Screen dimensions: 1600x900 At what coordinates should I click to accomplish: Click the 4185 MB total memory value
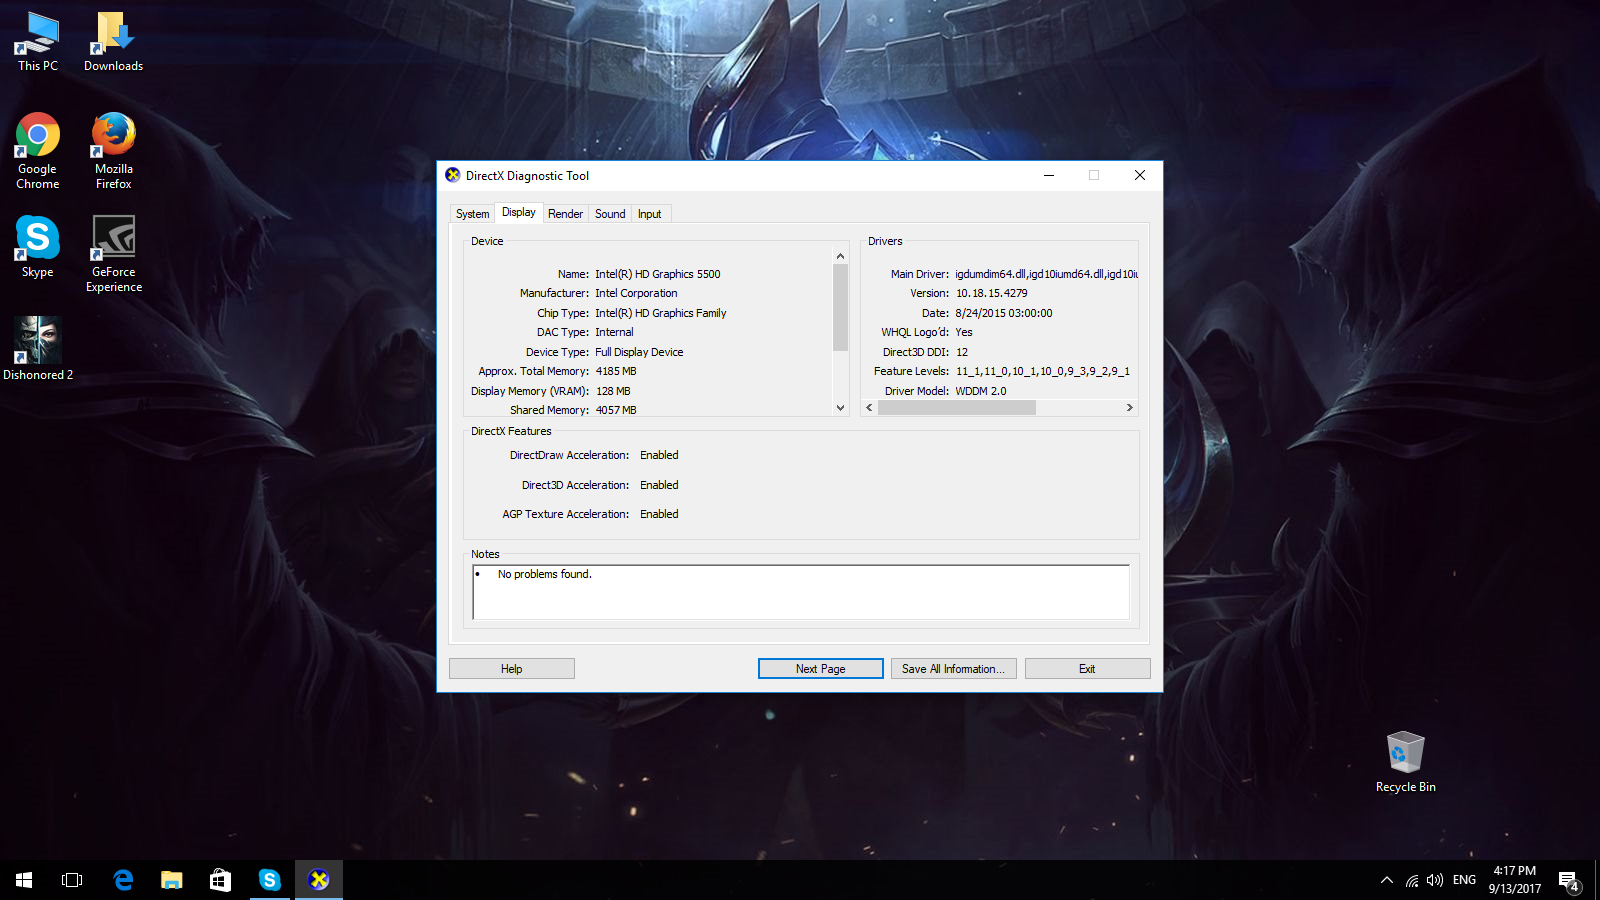616,371
